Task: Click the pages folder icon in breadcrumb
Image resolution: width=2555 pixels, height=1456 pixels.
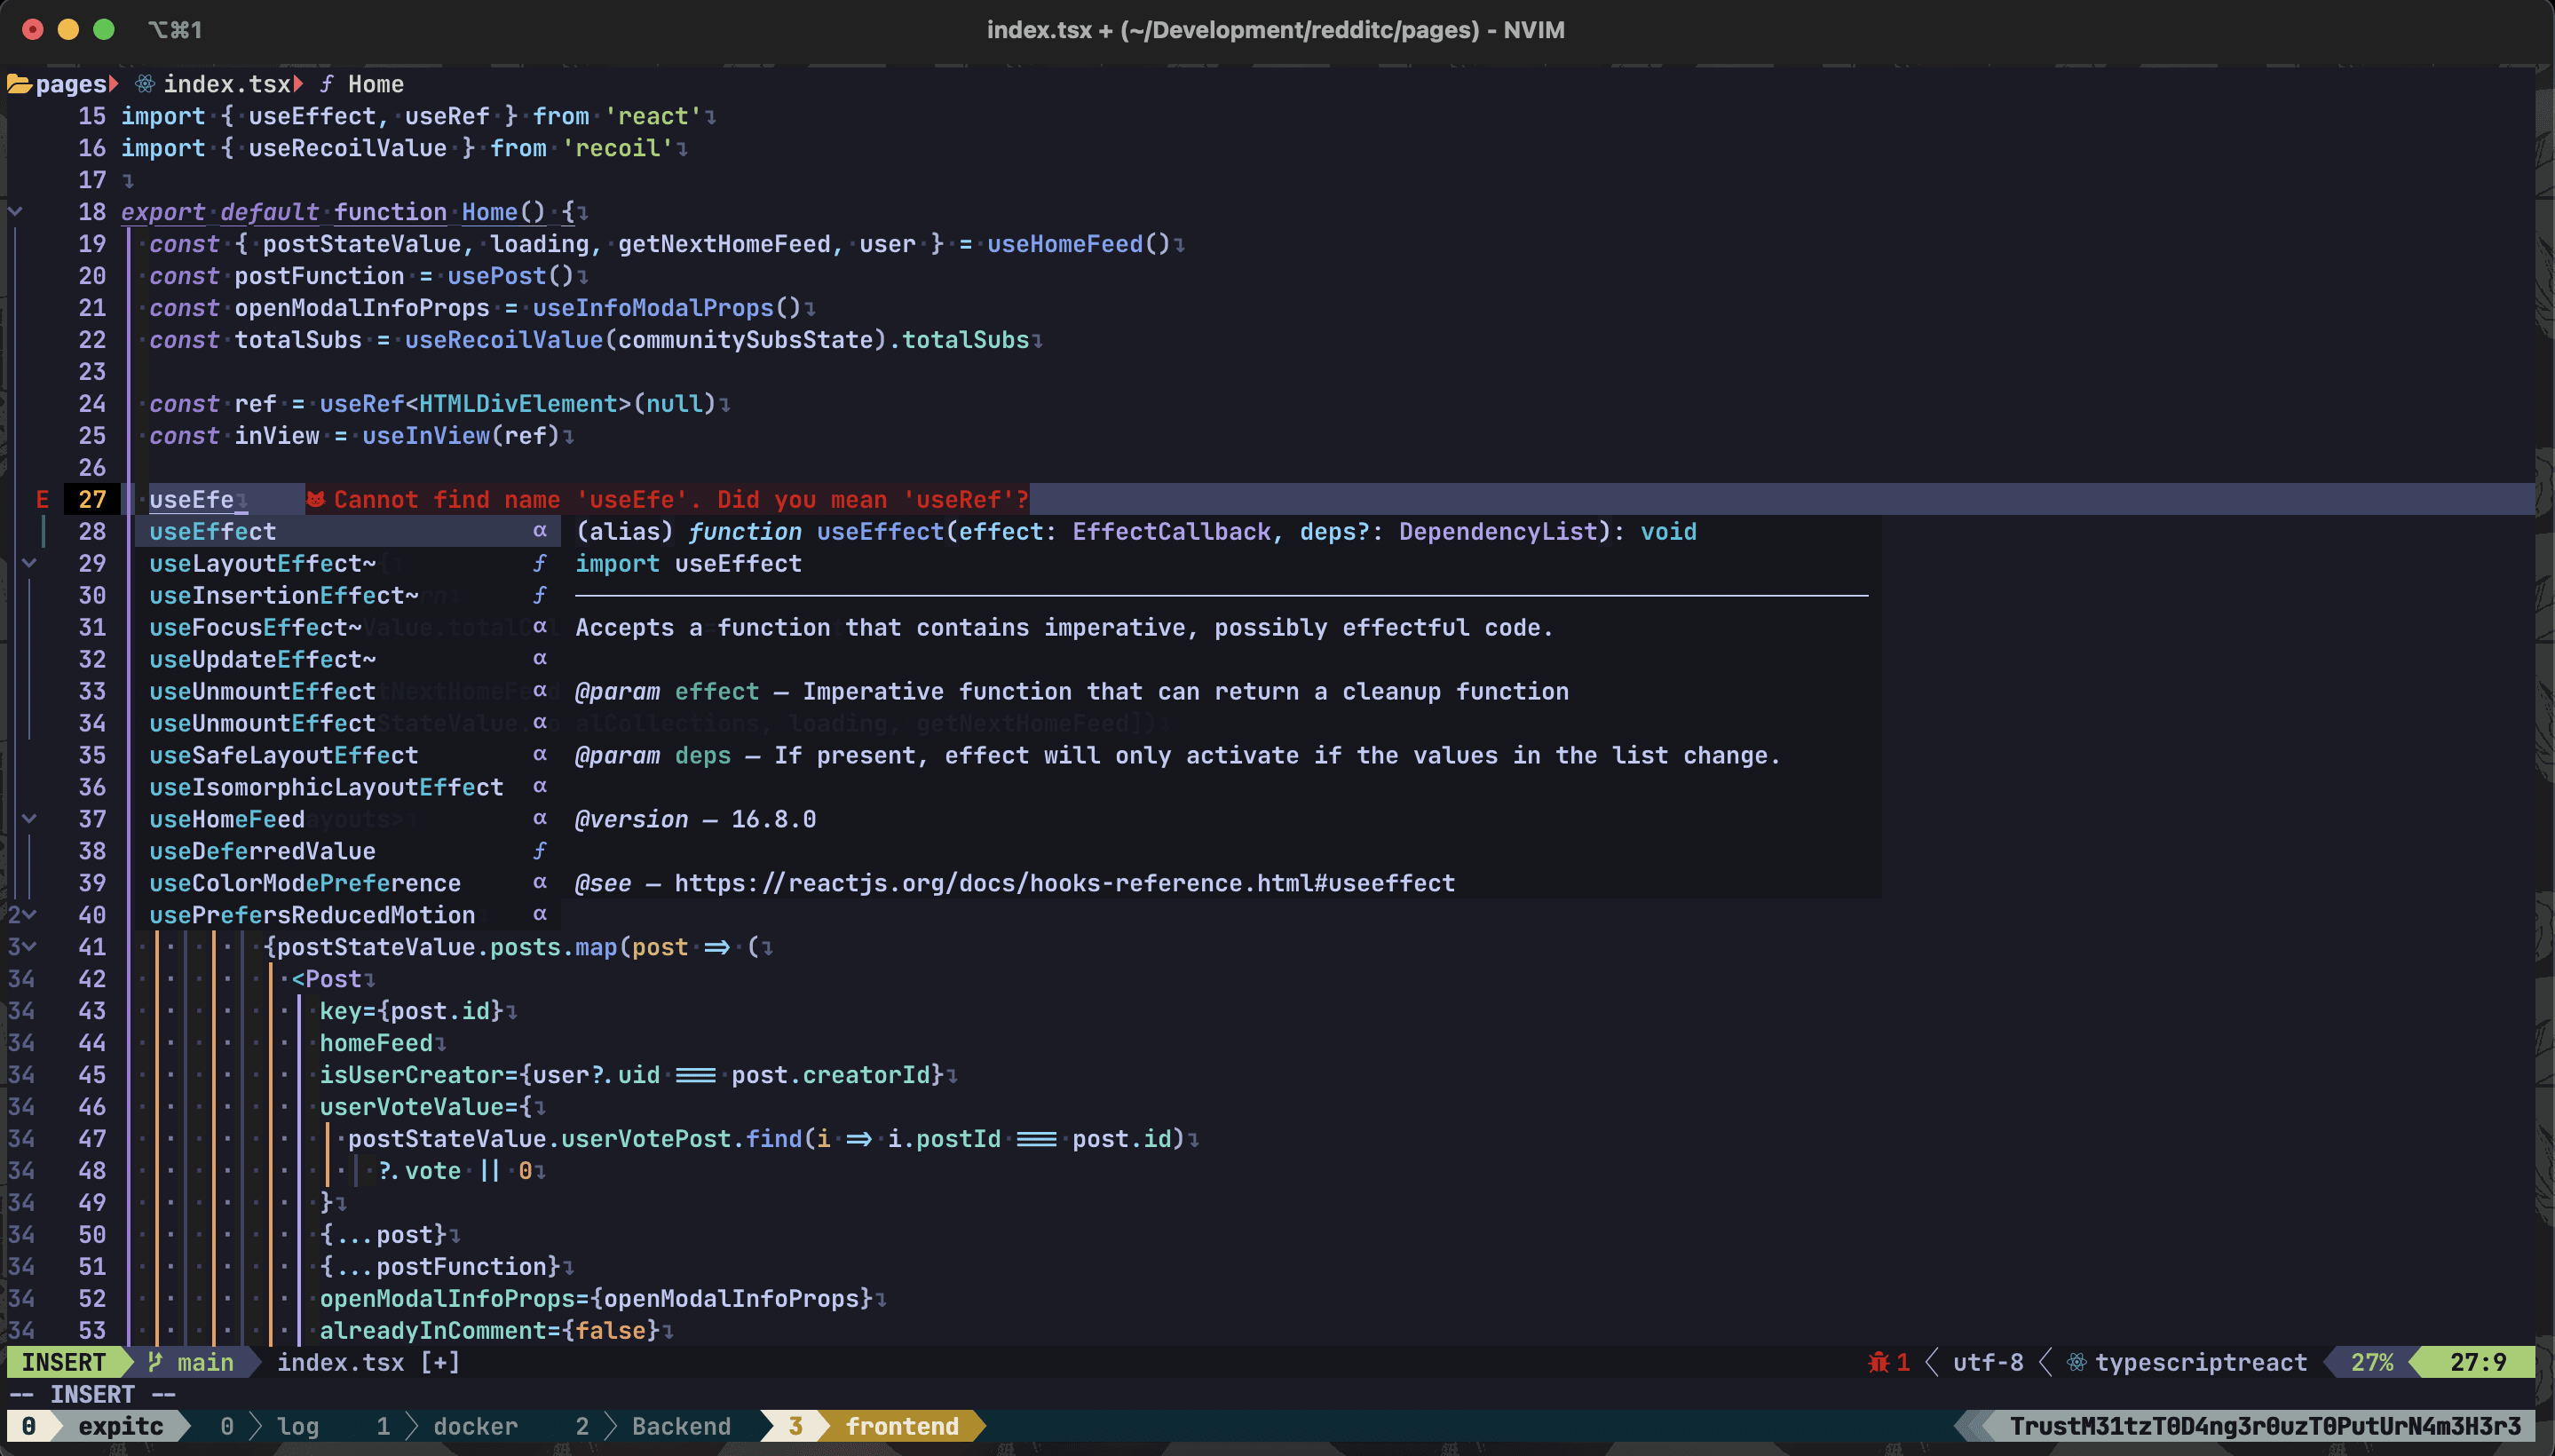Action: (19, 84)
